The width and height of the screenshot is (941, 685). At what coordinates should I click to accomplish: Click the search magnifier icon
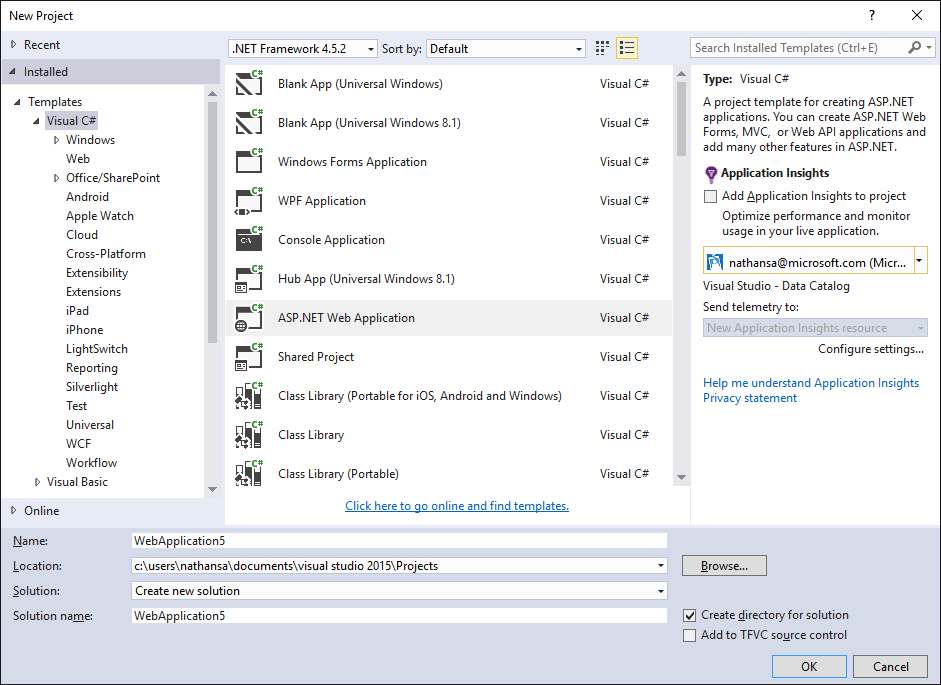tap(915, 47)
